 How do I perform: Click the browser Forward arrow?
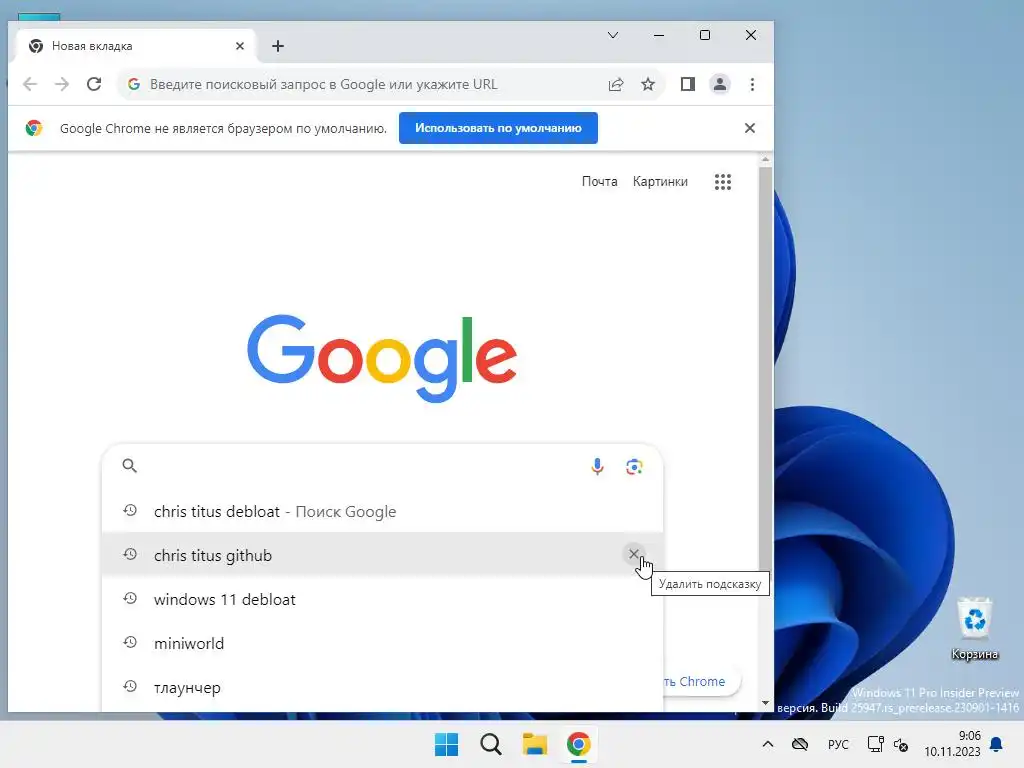click(x=62, y=84)
